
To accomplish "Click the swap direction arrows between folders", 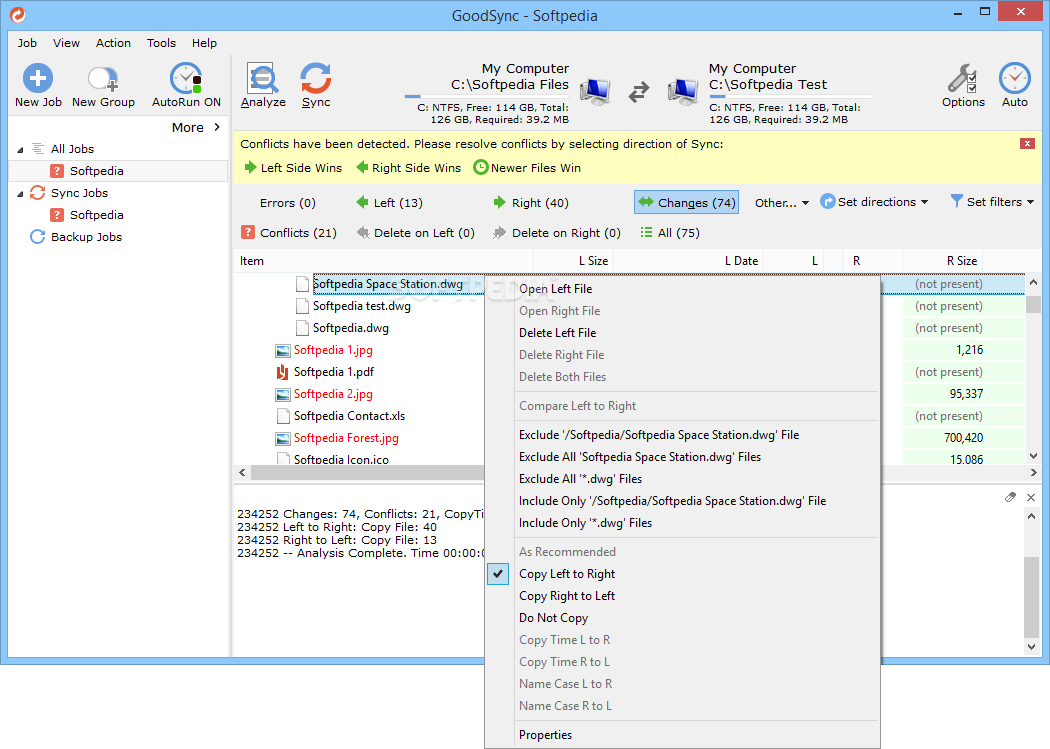I will click(639, 92).
